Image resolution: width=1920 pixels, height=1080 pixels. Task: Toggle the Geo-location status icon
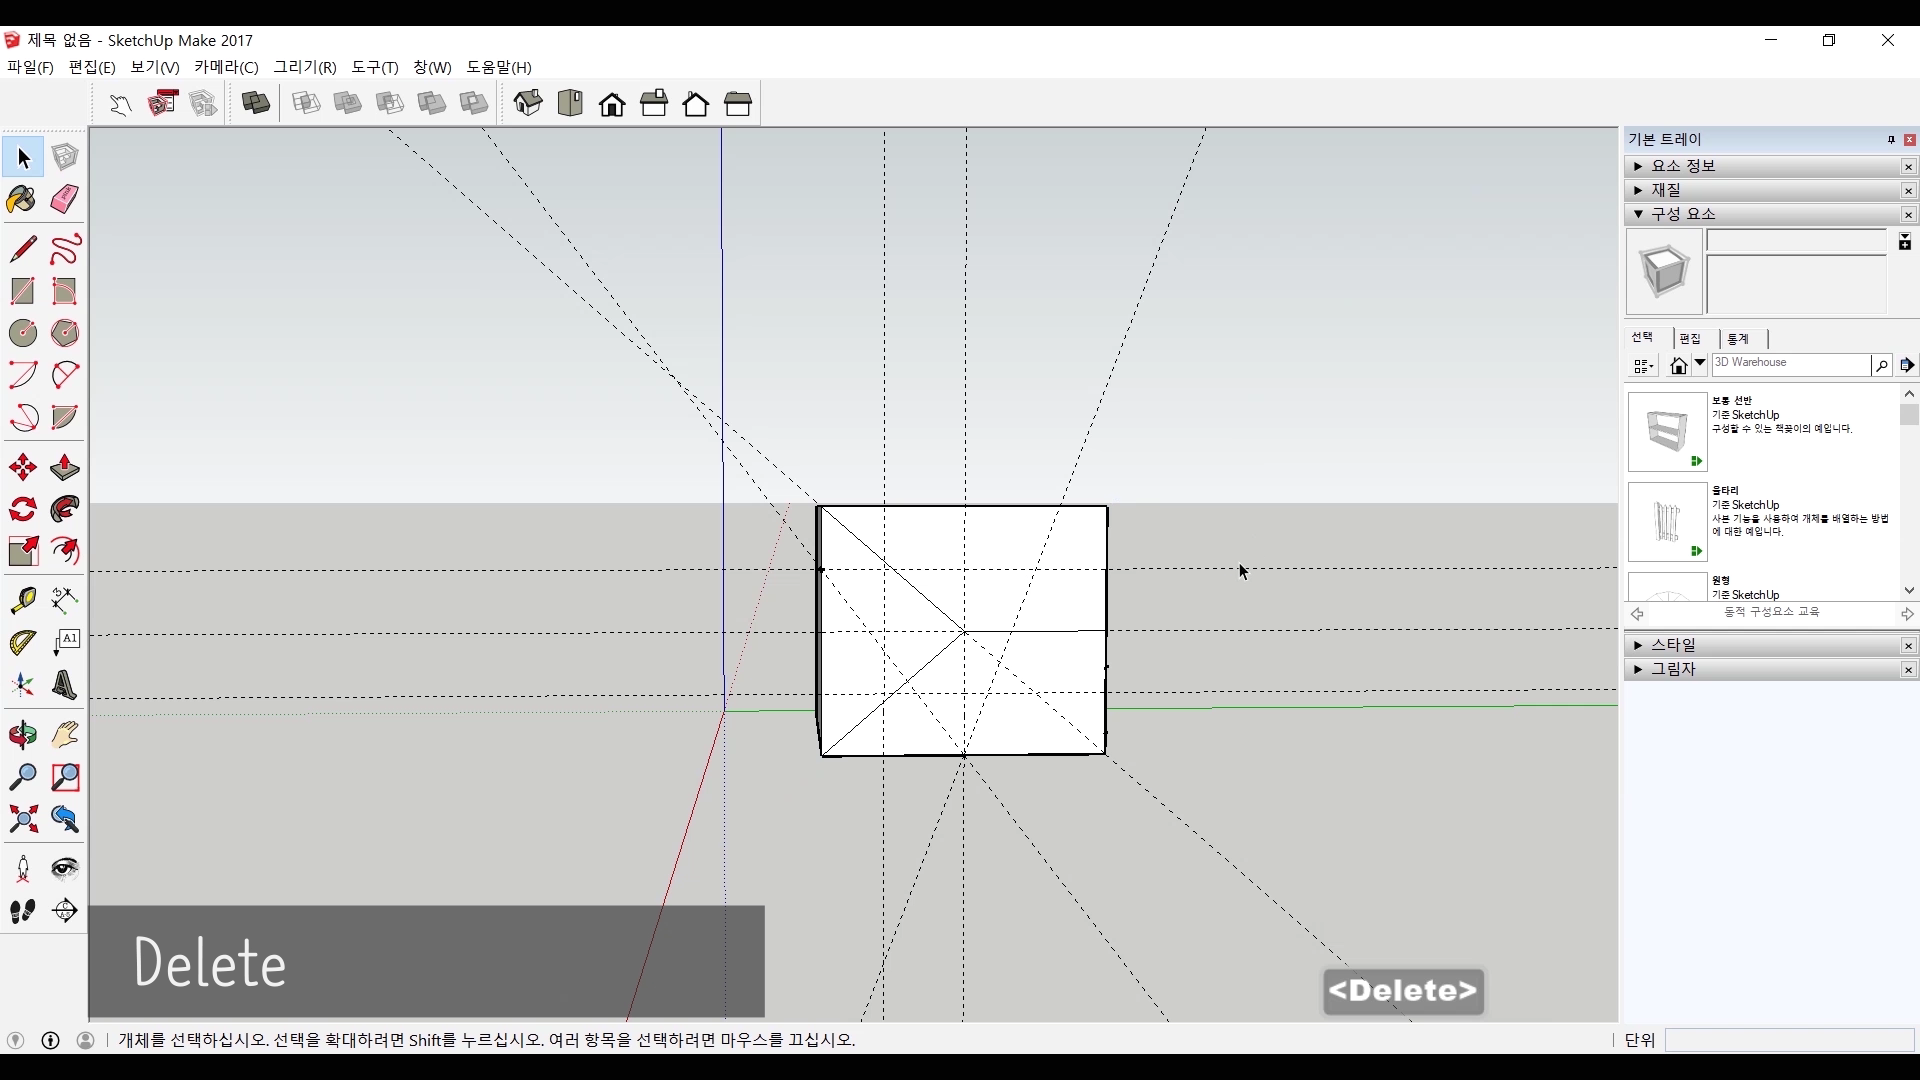(15, 1040)
